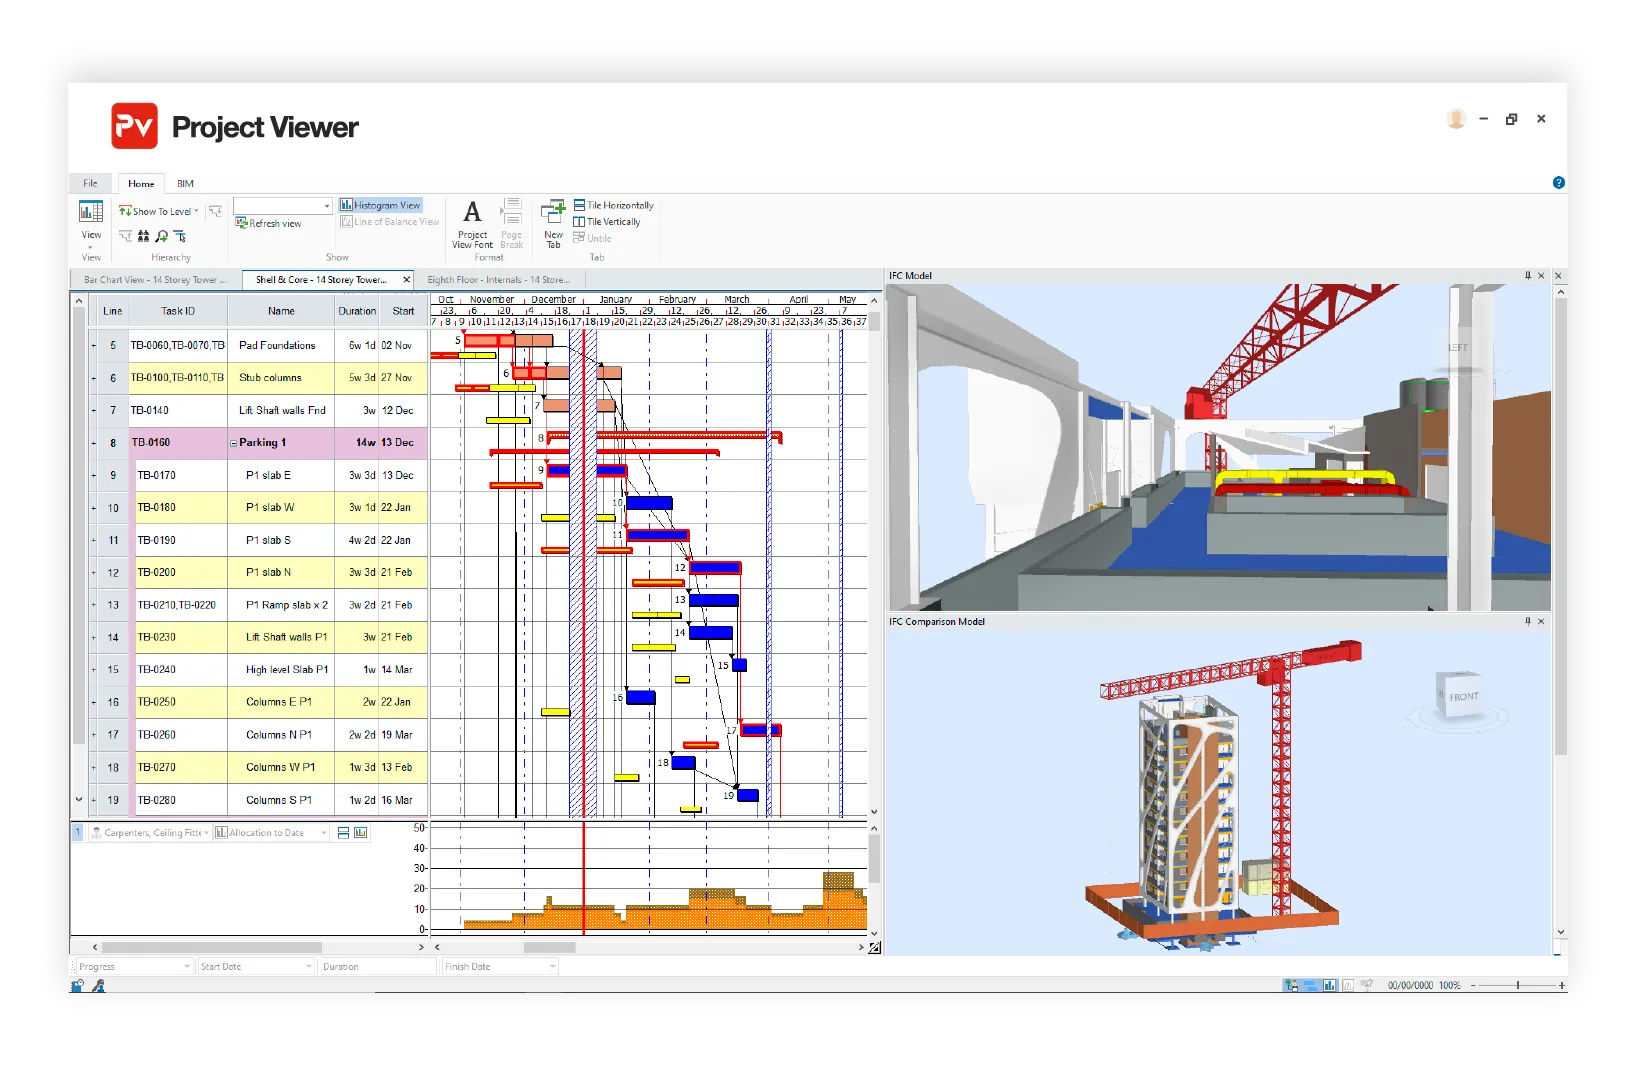Viewport: 1636px width, 1076px height.
Task: Click the bottom-left status bar second icon
Action: (x=98, y=986)
